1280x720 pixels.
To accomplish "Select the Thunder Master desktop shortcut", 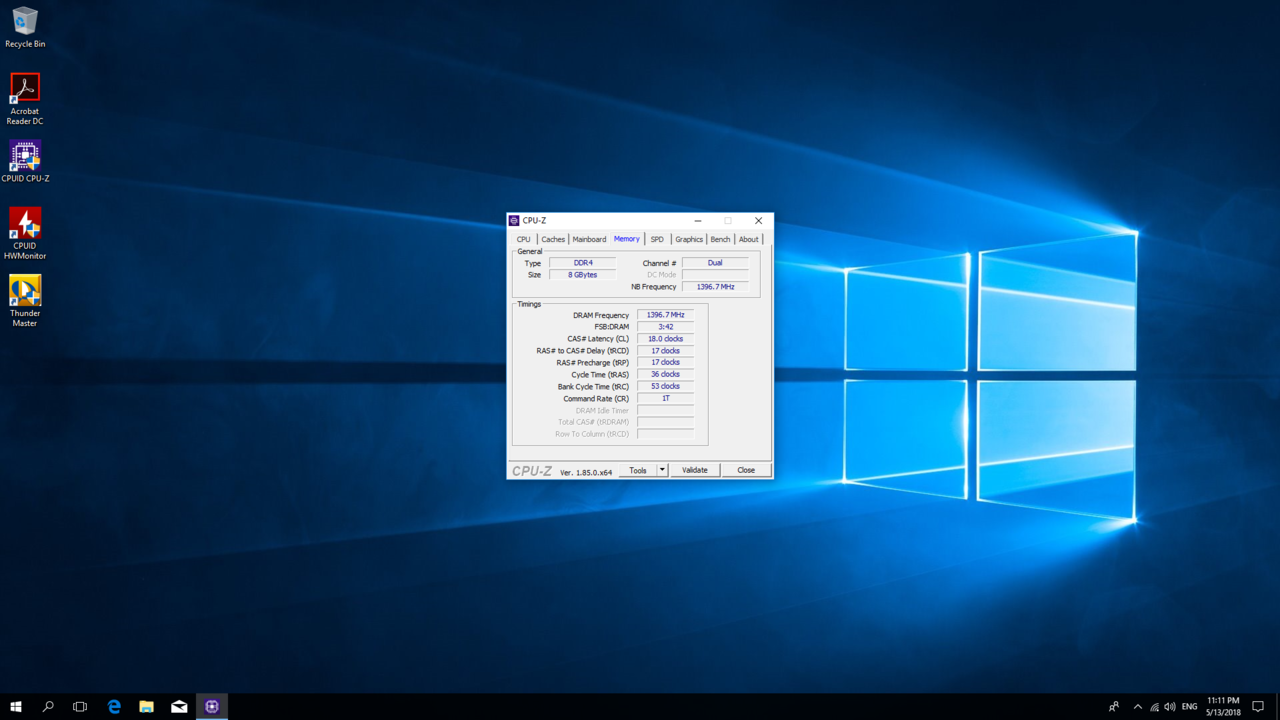I will click(25, 301).
